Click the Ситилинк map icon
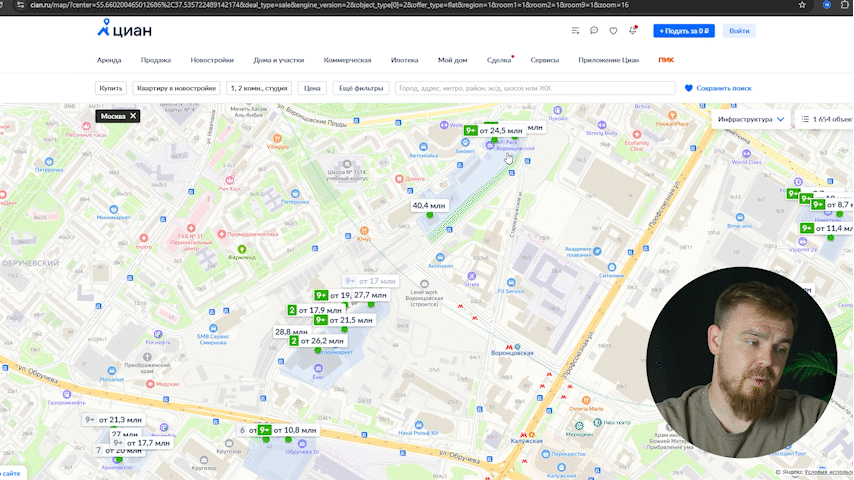Image resolution: width=854 pixels, height=480 pixels. (611, 268)
